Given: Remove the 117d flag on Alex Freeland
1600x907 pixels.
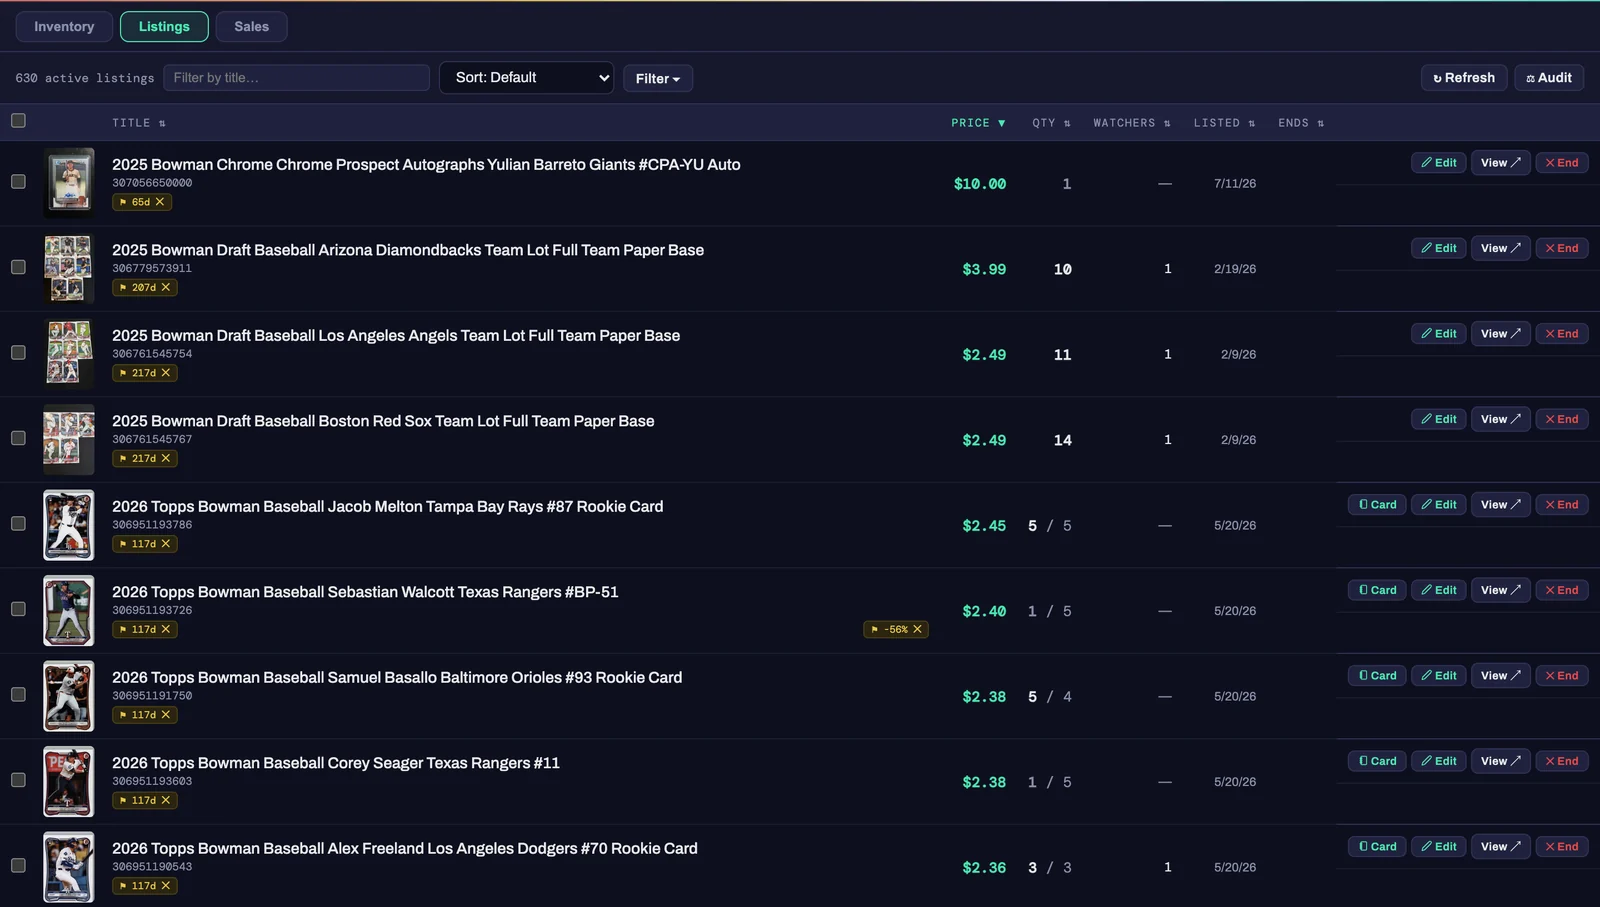Looking at the screenshot, I should [166, 886].
